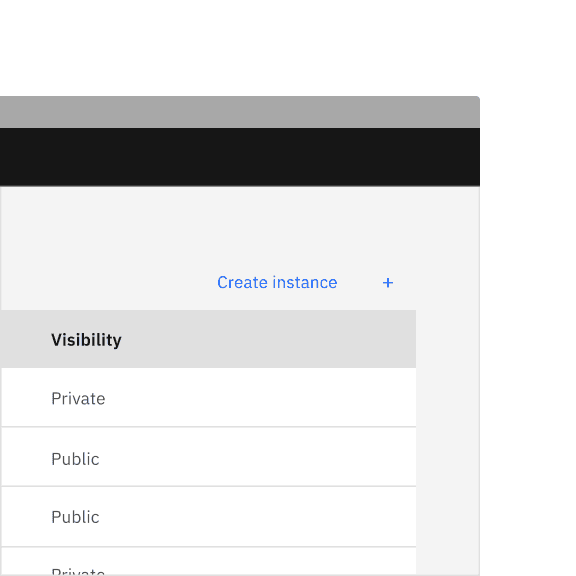Click the divider between the two Public rows
The image size is (576, 576).
(208, 486)
